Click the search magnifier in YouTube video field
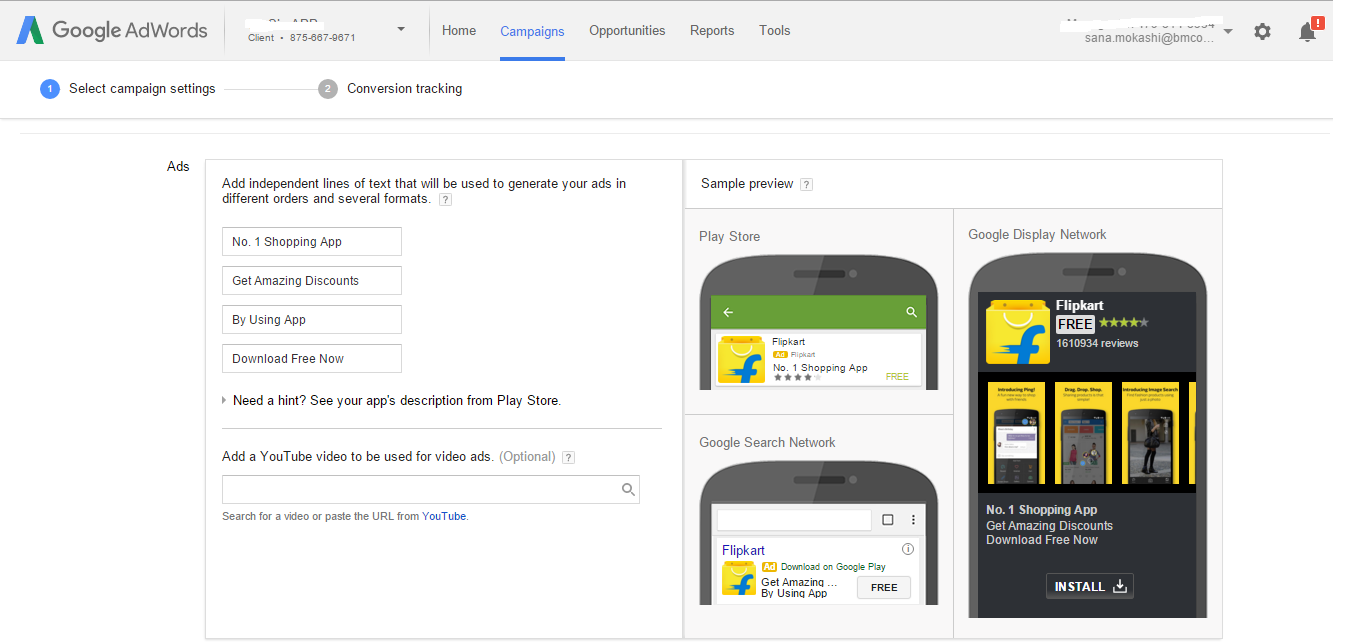The width and height of the screenshot is (1347, 643). coord(628,489)
